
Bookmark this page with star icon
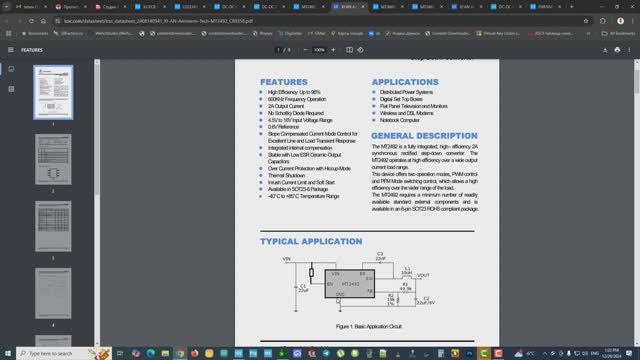coord(586,21)
